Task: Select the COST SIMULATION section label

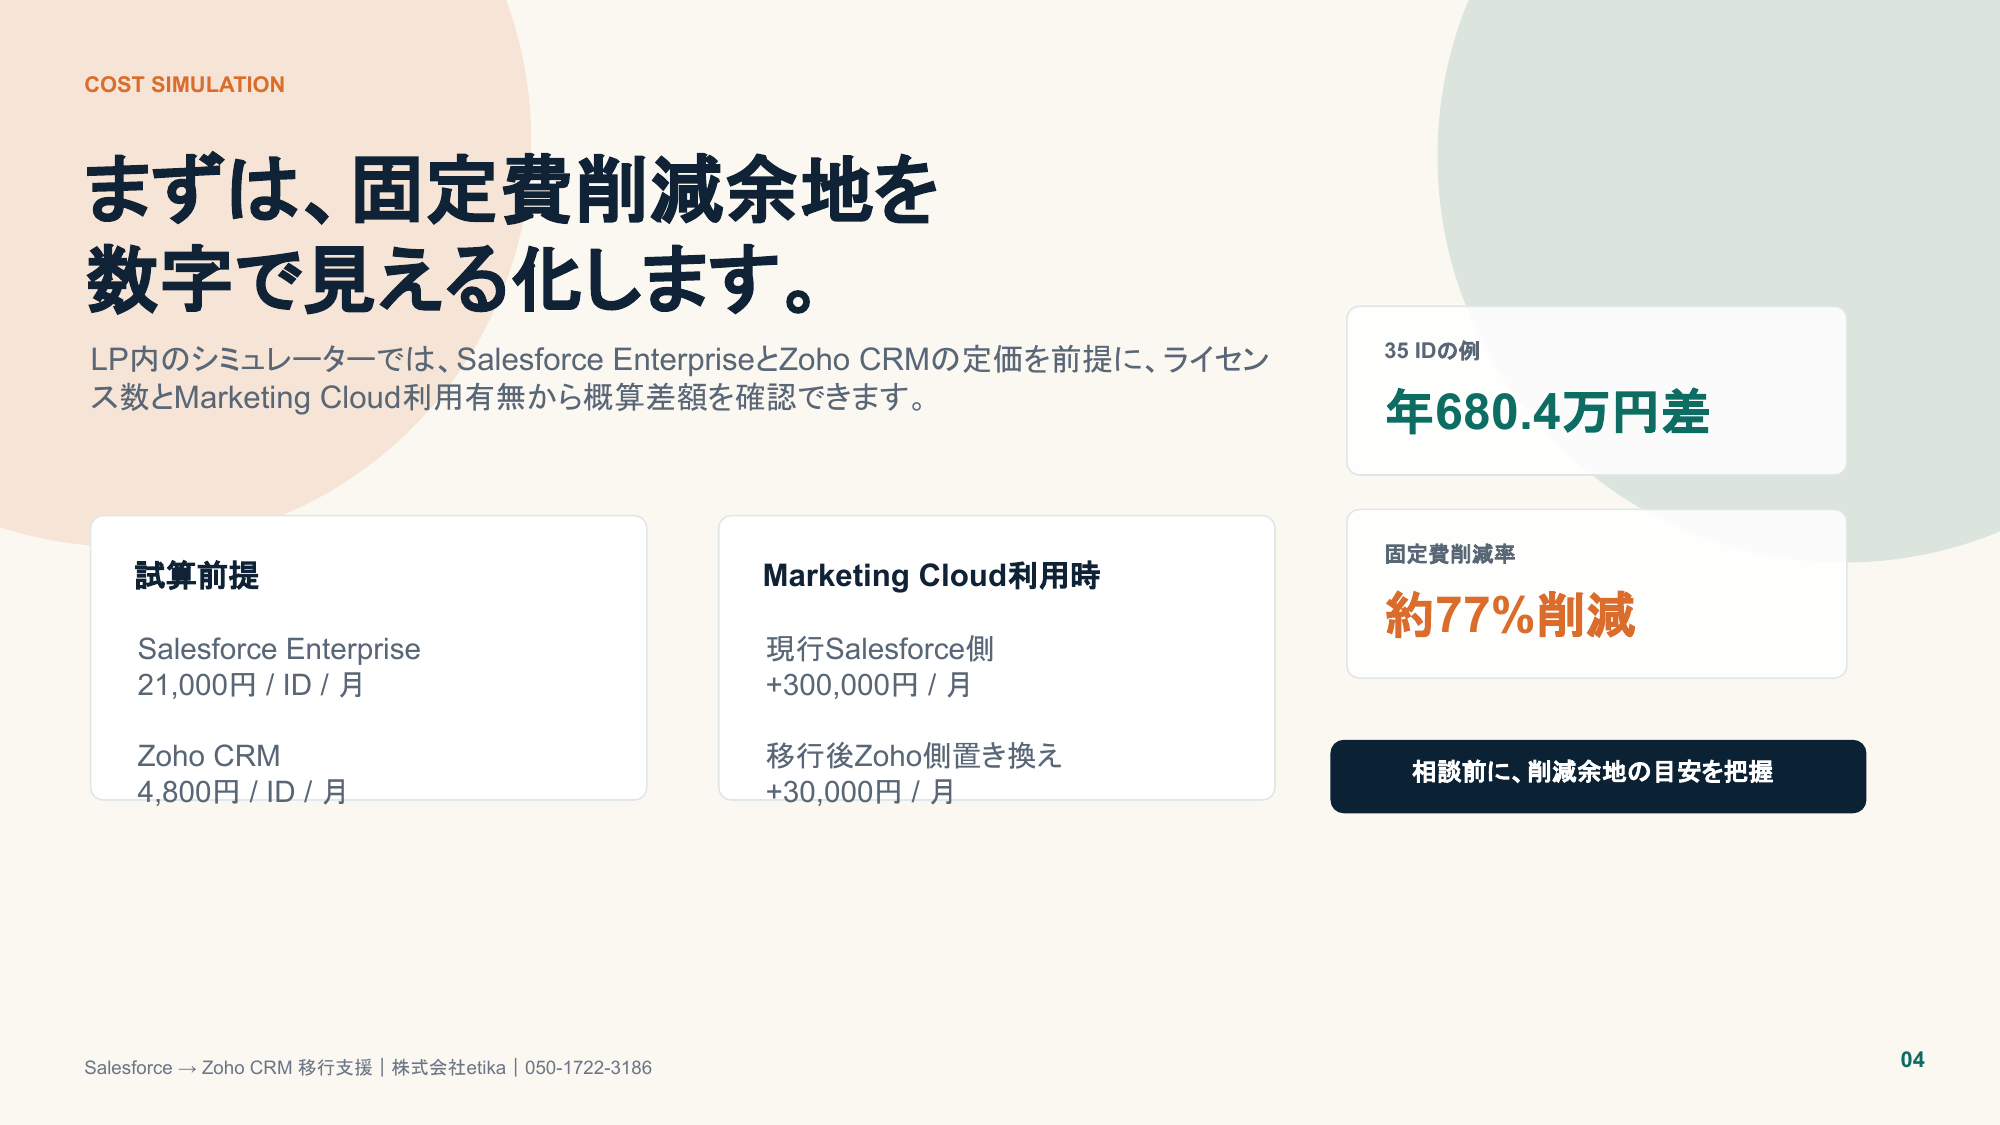Action: [x=184, y=85]
